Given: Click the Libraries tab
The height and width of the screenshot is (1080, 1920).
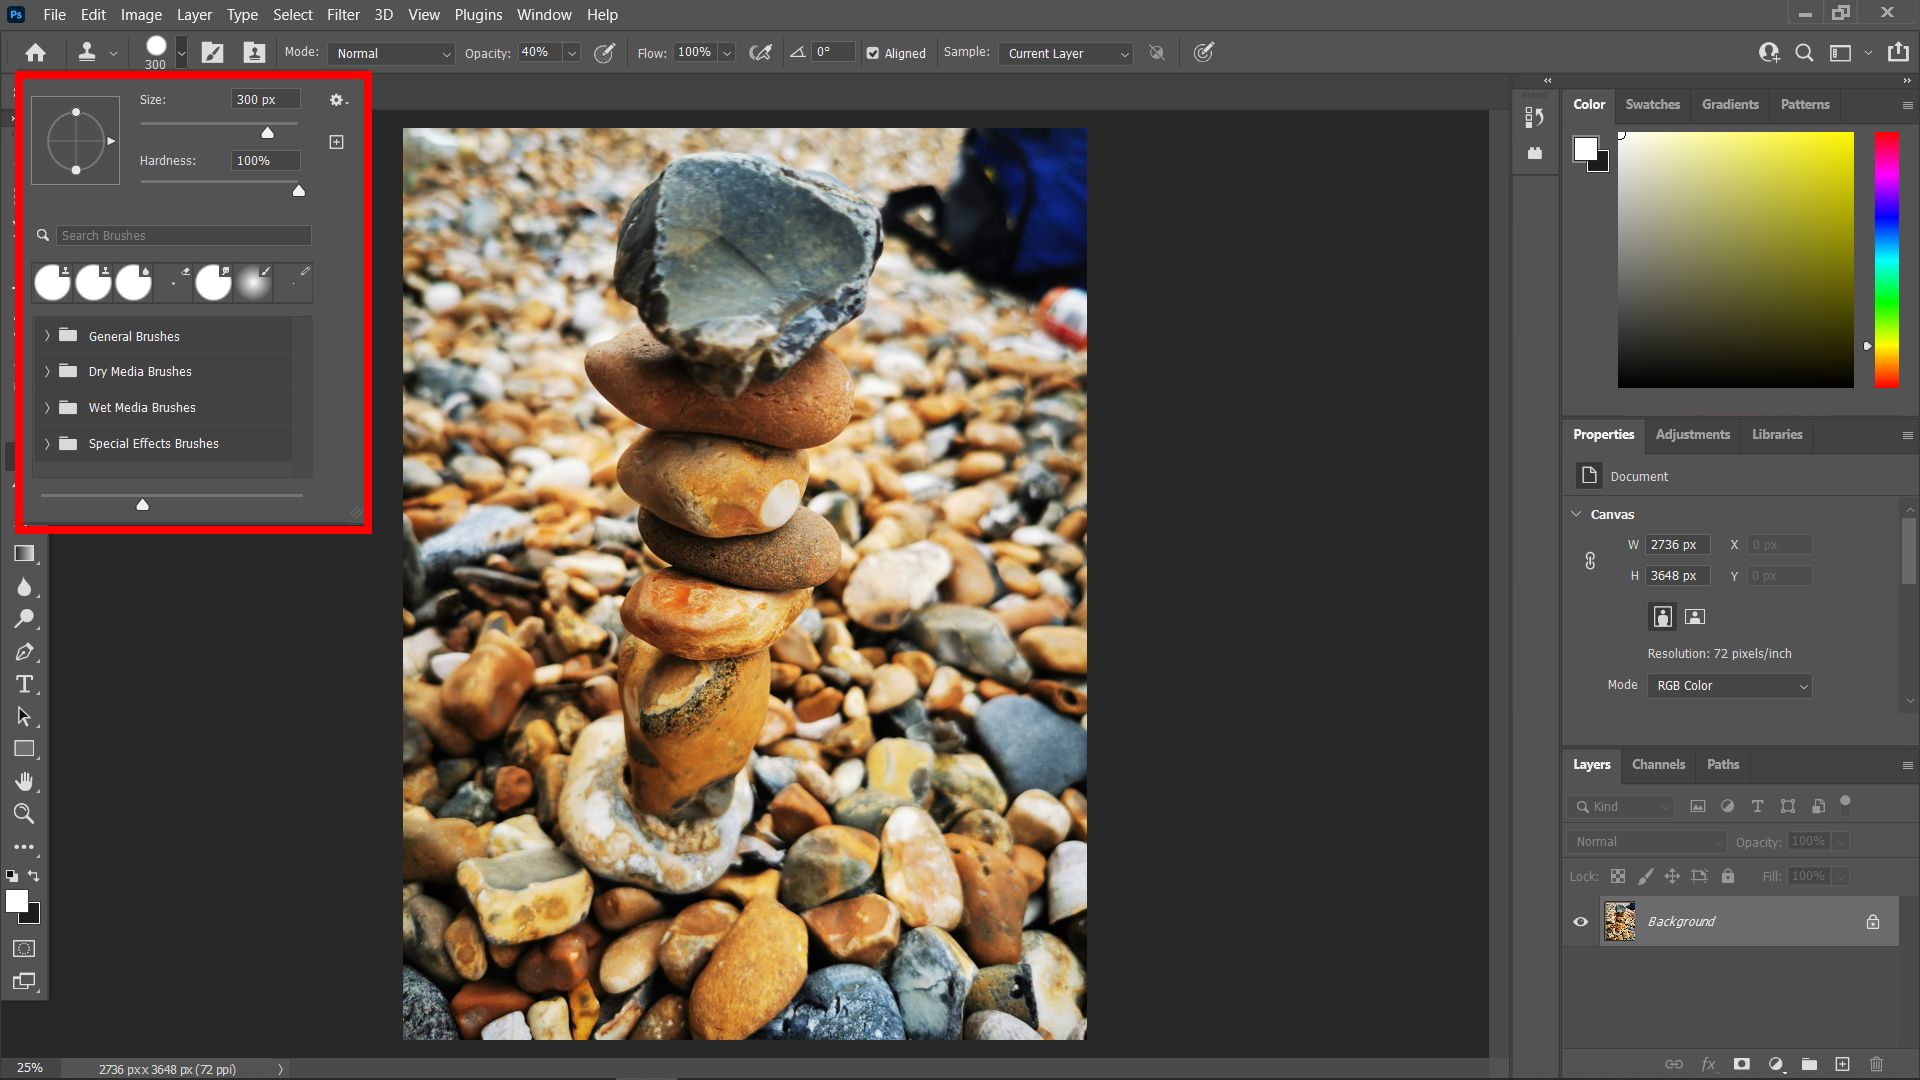Looking at the screenshot, I should coord(1775,434).
